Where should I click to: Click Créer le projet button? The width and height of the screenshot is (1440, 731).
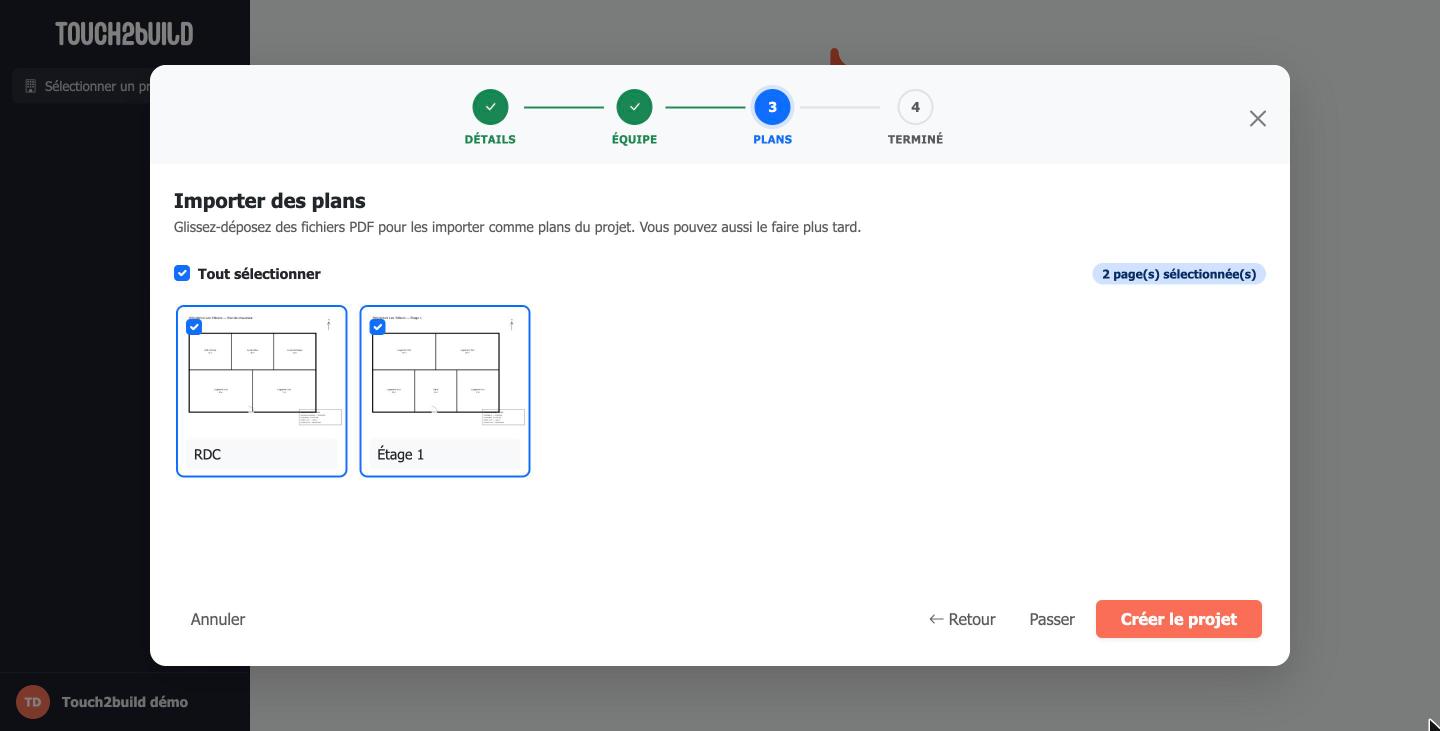[x=1179, y=619]
